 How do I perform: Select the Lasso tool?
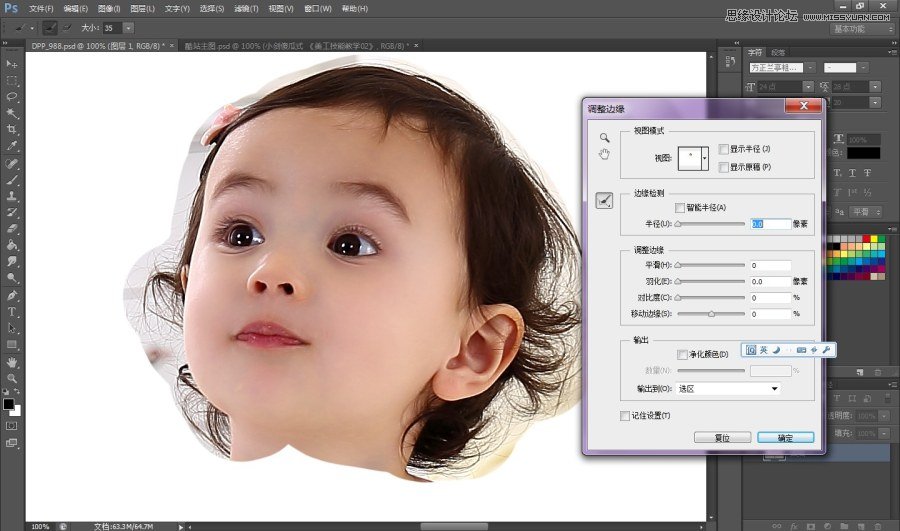point(11,96)
